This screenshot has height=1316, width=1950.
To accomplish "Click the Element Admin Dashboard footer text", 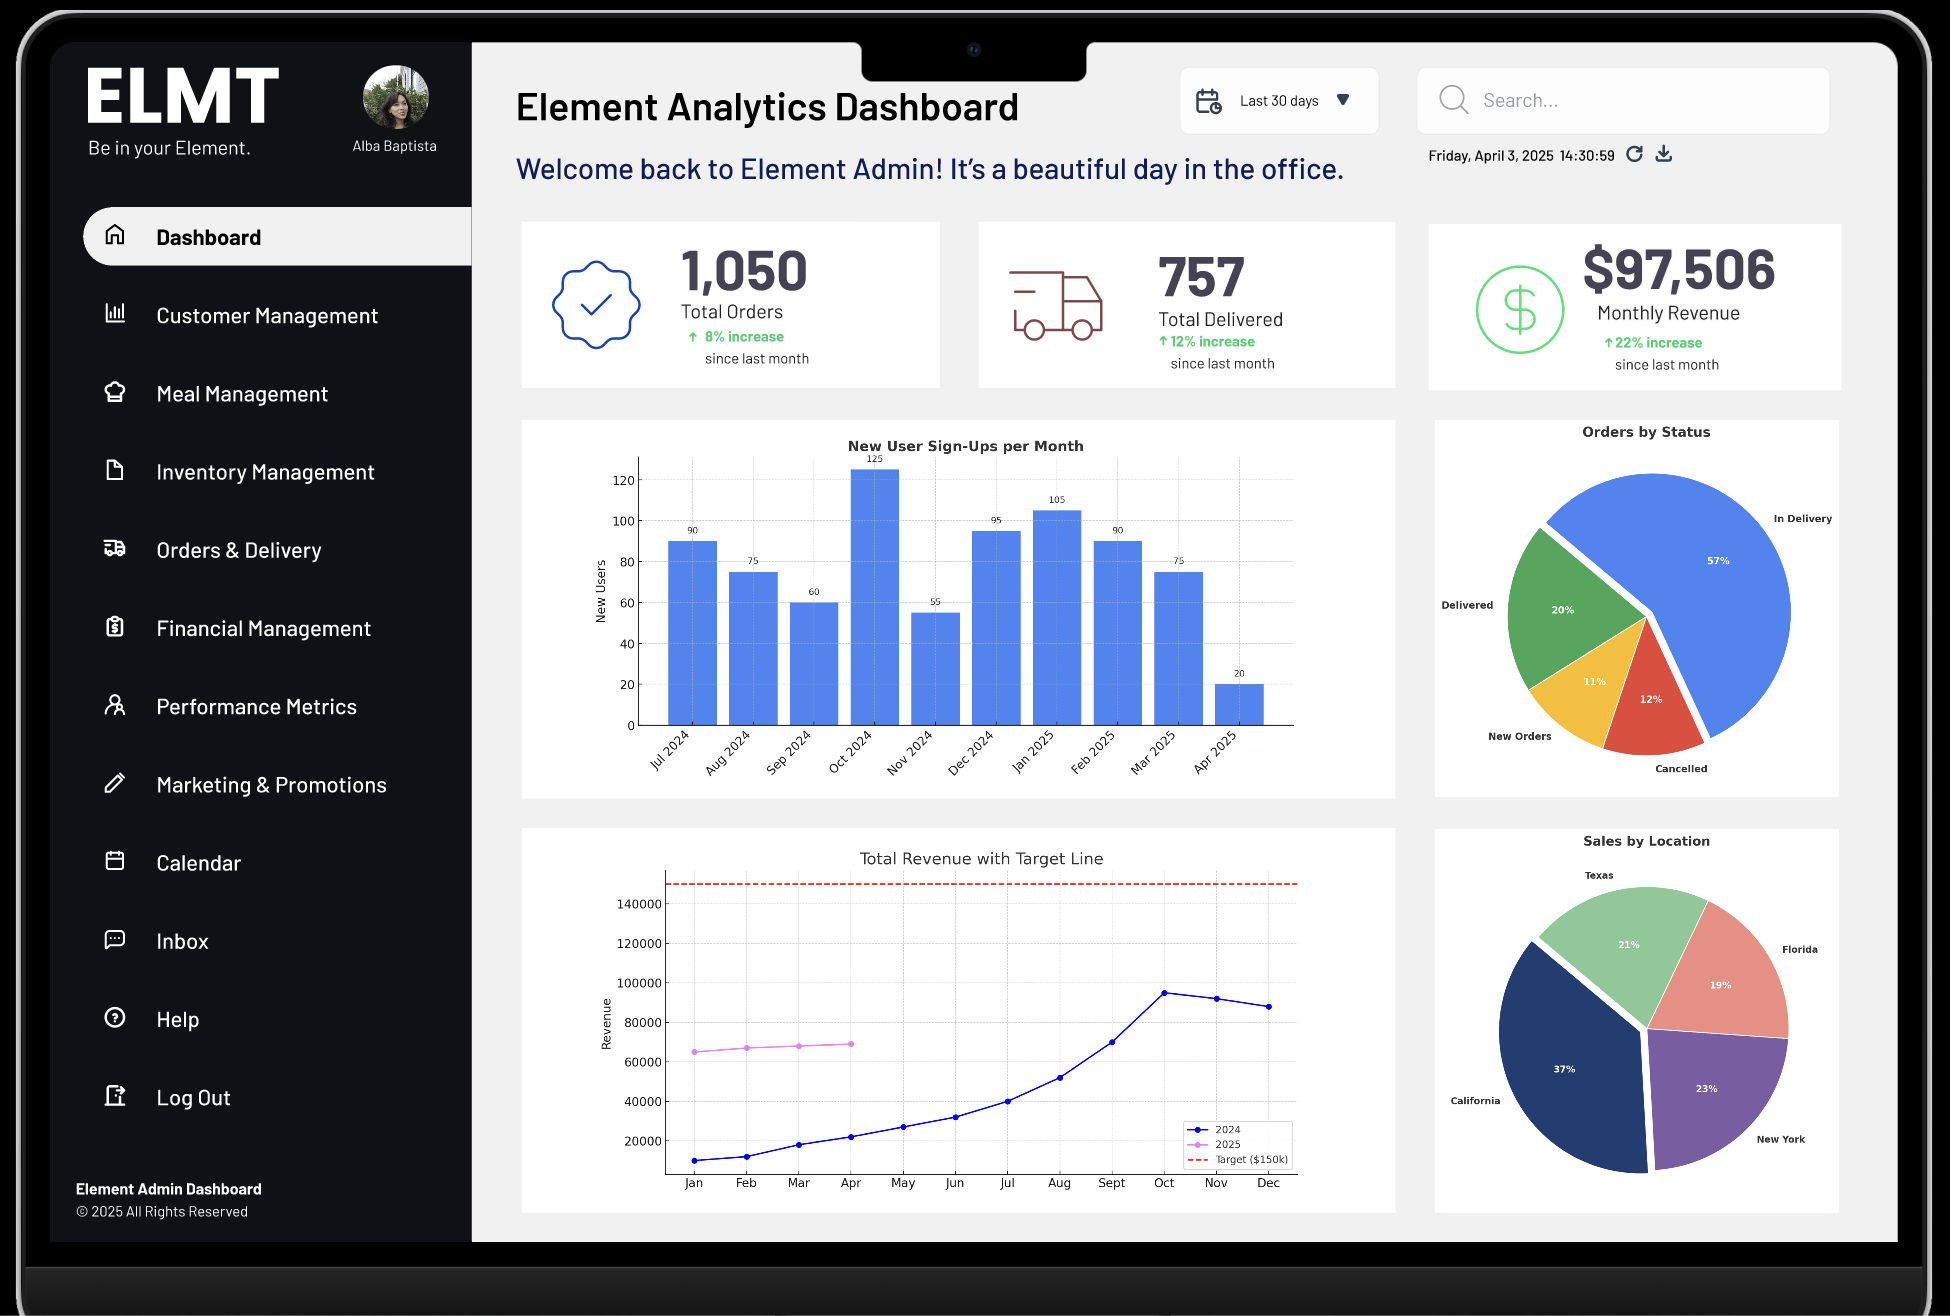I will (169, 1189).
